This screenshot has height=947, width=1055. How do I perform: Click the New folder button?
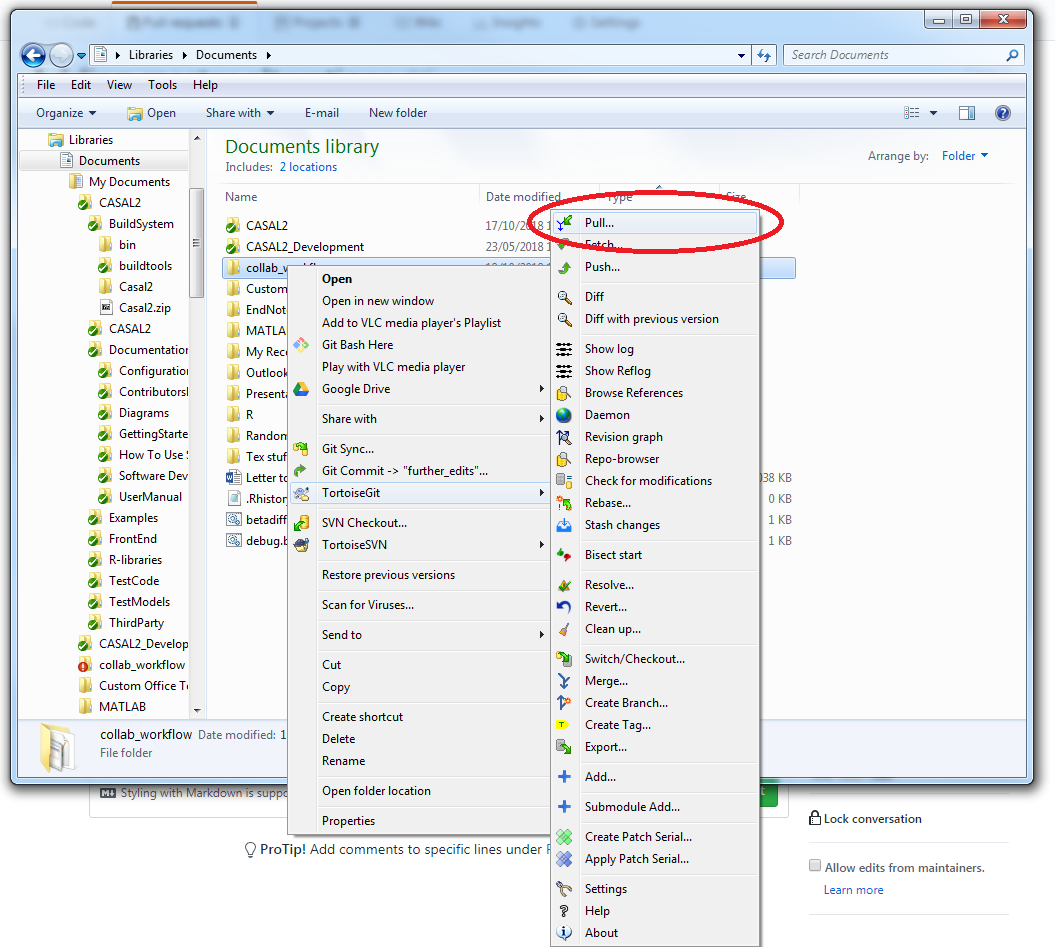pyautogui.click(x=398, y=113)
